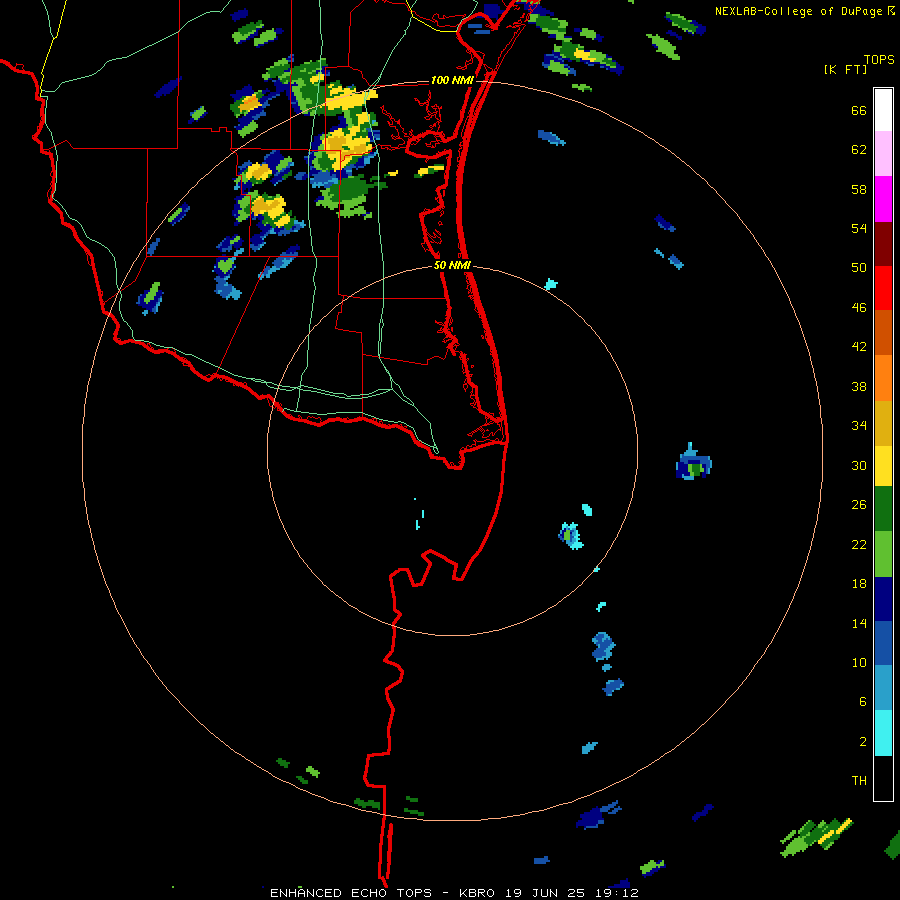The height and width of the screenshot is (900, 900).
Task: Pick the black TH swatch at legend bottom
Action: point(883,778)
